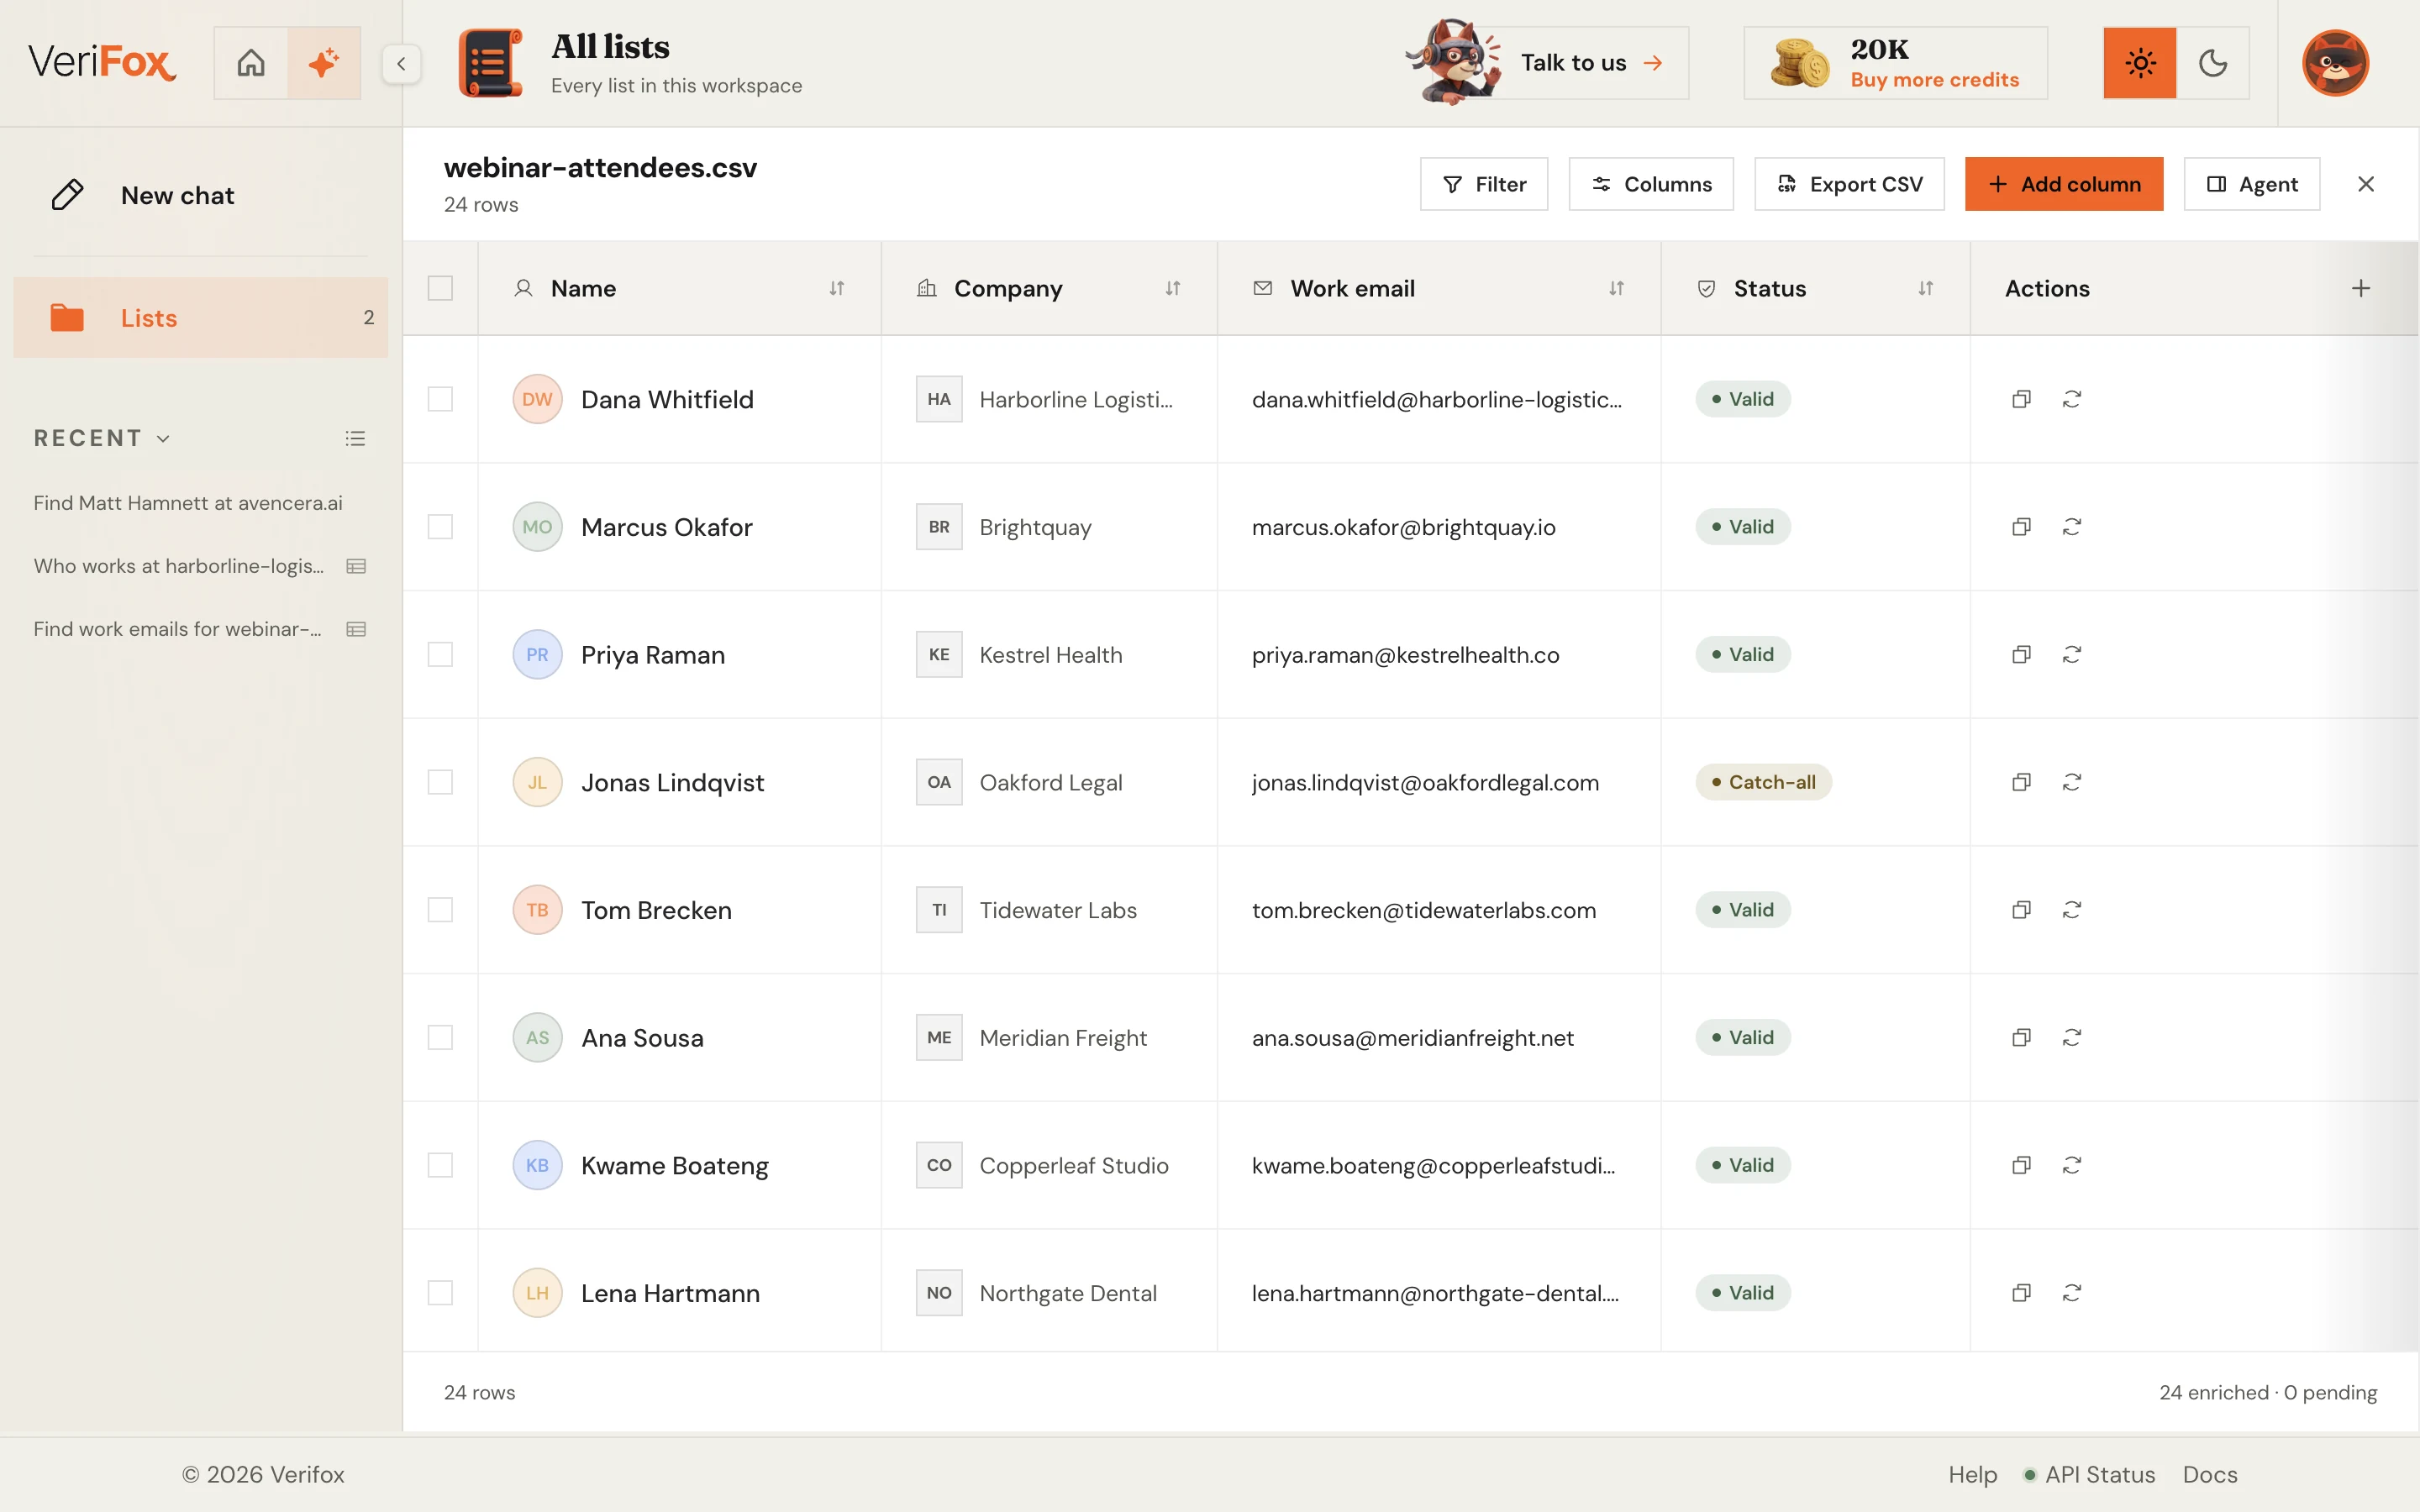The width and height of the screenshot is (2420, 1512).
Task: Add a column with the plus icon in header
Action: (2361, 288)
